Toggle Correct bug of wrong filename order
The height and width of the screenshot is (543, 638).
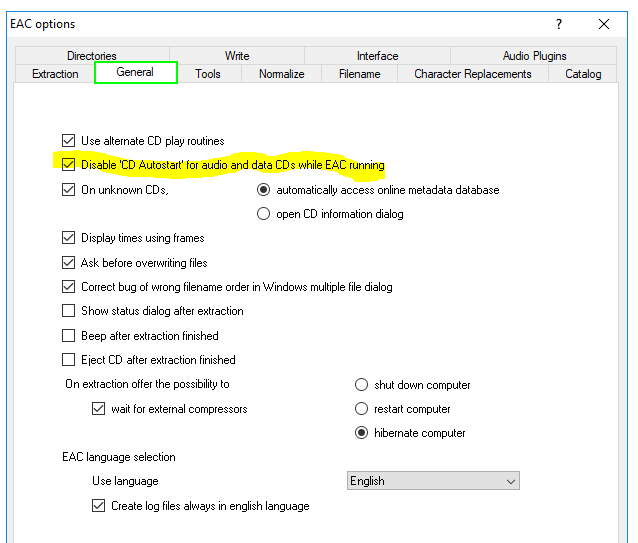click(68, 287)
